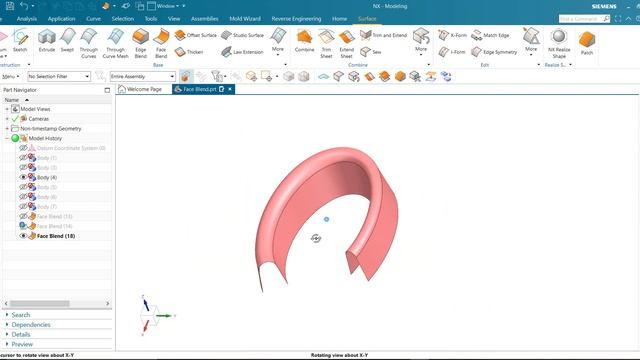Select the Extrude tool
640x360 pixels.
[47, 41]
